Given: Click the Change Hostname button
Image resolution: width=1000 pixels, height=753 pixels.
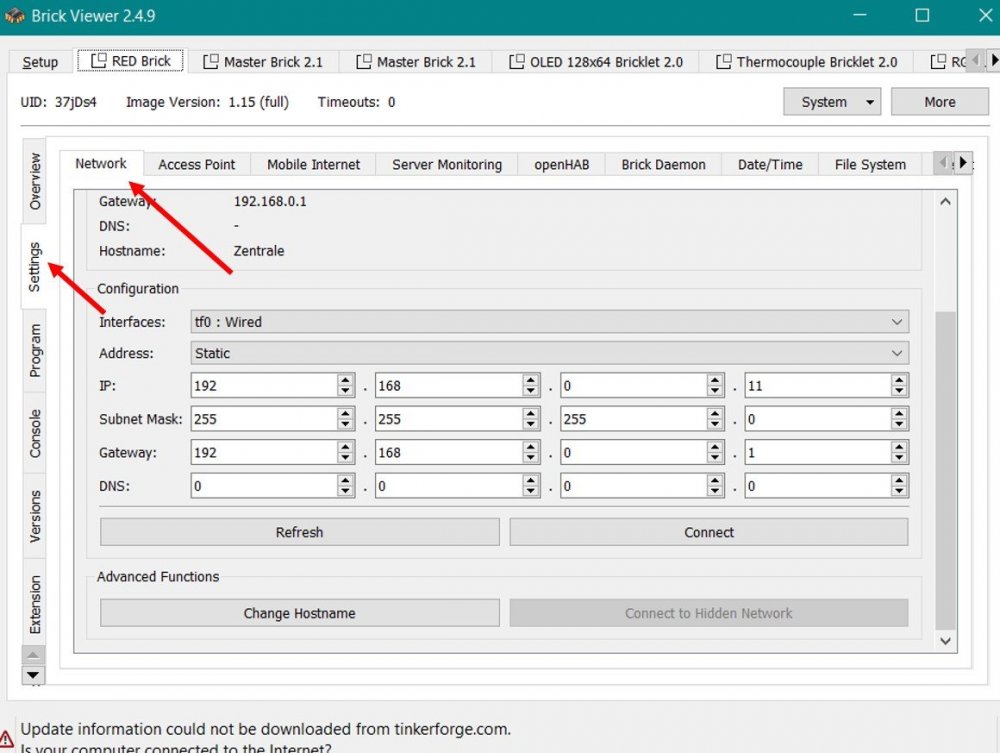Looking at the screenshot, I should click(299, 613).
